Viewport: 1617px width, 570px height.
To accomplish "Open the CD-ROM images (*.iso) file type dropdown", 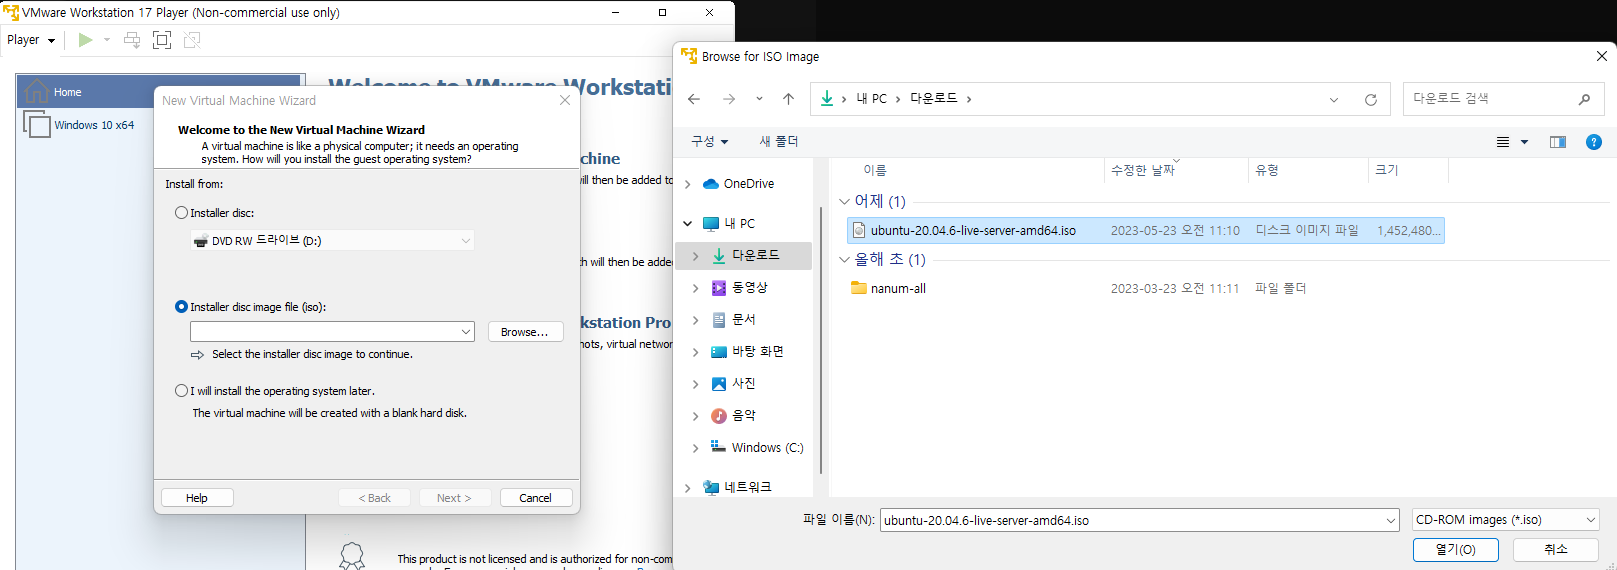I will (1506, 520).
